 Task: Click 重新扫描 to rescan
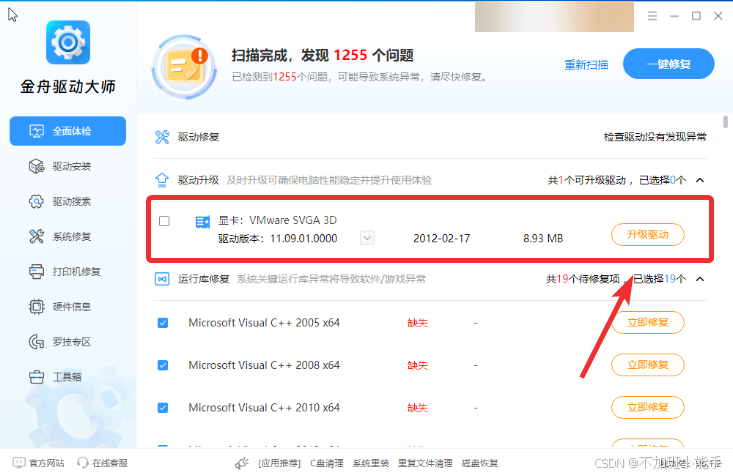point(586,65)
